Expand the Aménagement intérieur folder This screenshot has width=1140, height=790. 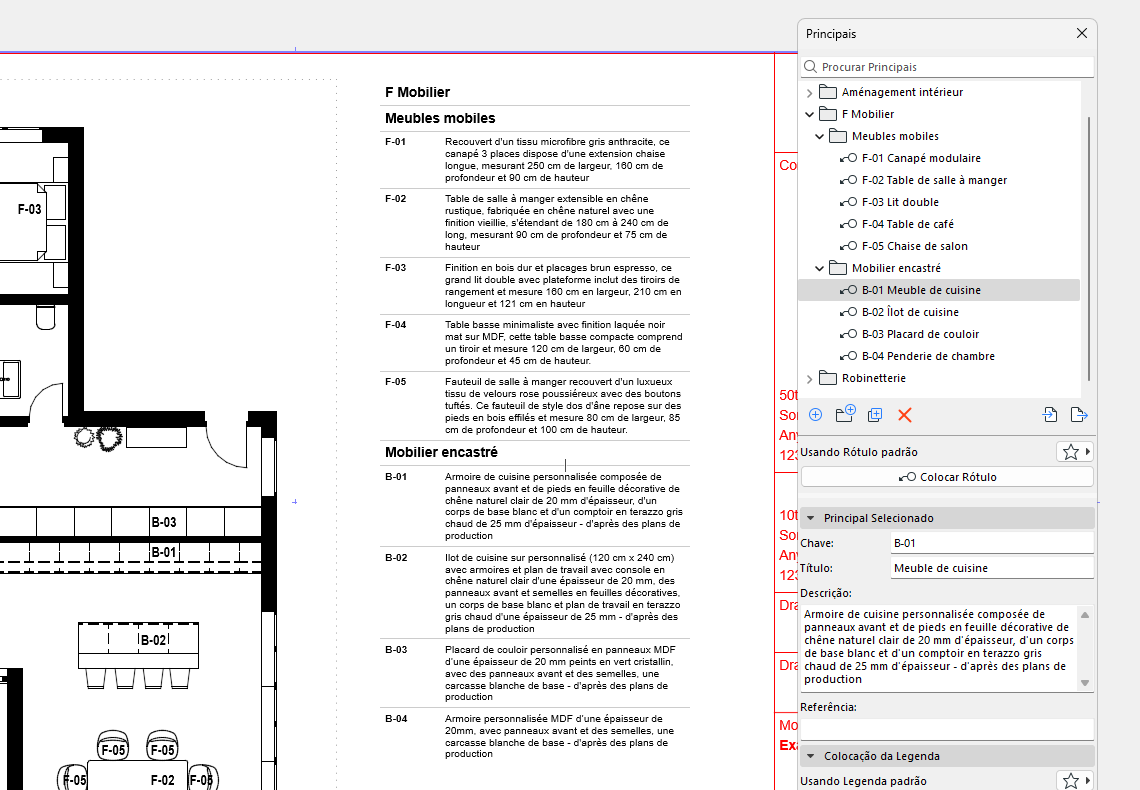tap(809, 93)
